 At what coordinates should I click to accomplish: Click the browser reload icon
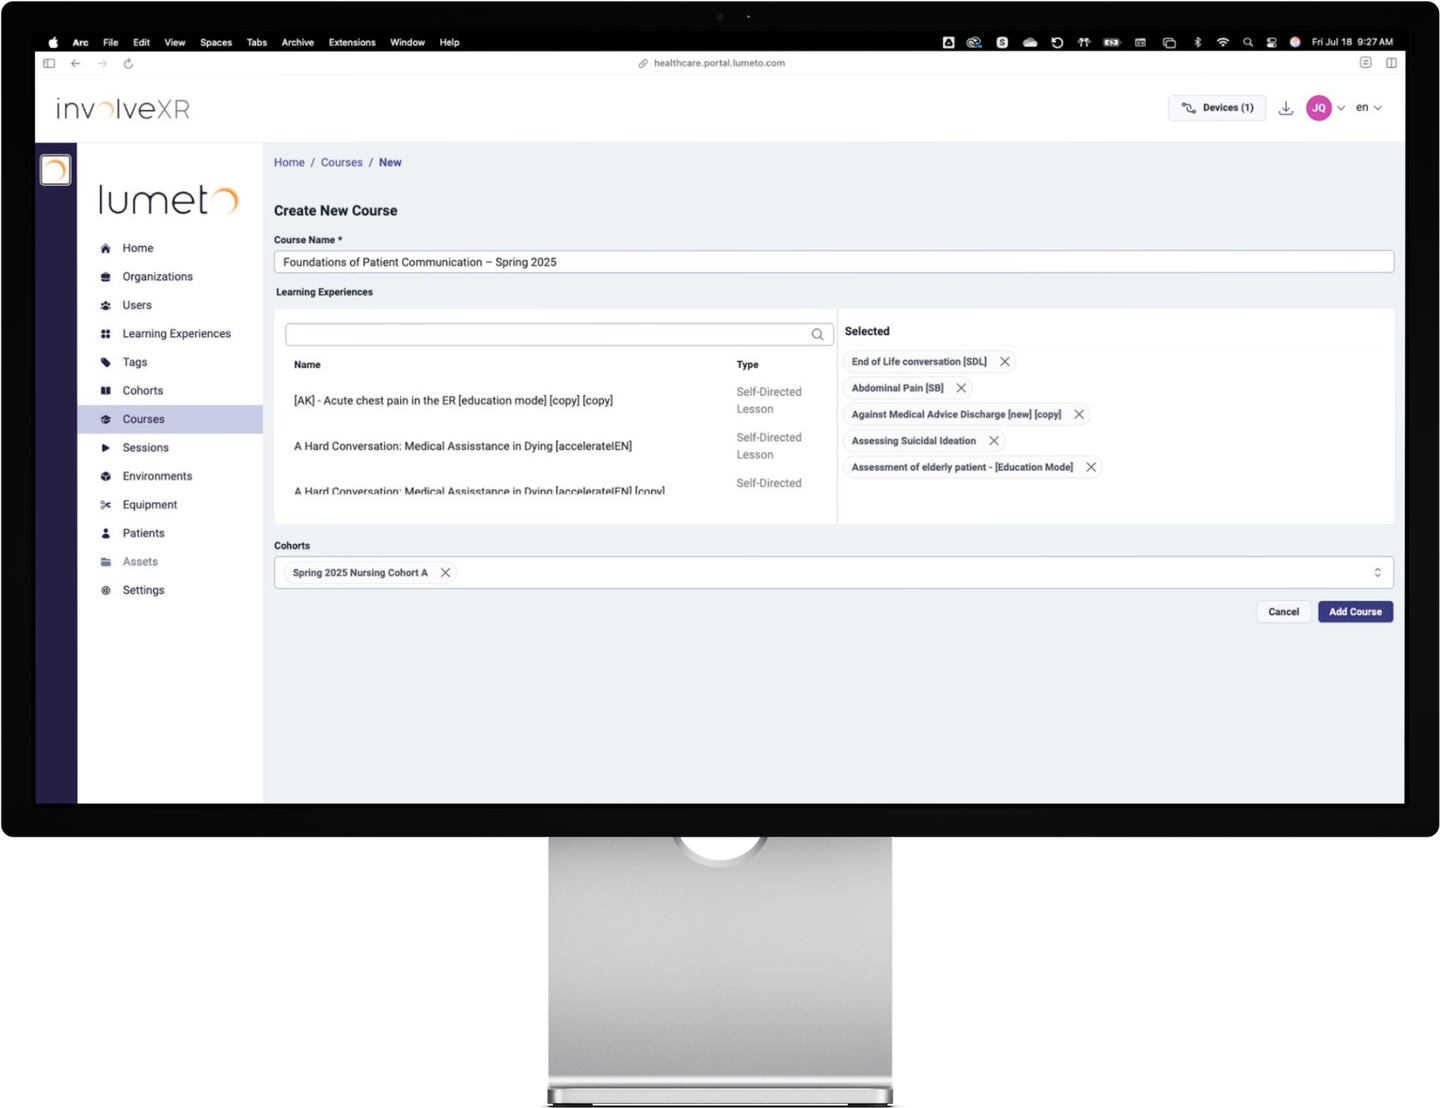coord(128,63)
